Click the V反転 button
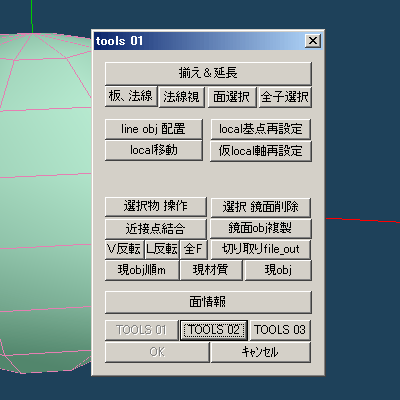Screen dimensions: 400x400 (x=125, y=249)
